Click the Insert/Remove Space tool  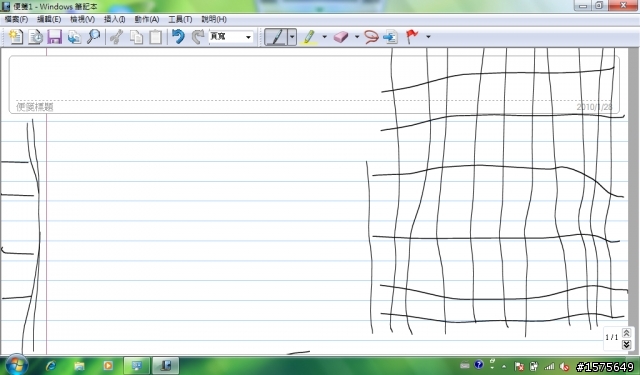[391, 37]
